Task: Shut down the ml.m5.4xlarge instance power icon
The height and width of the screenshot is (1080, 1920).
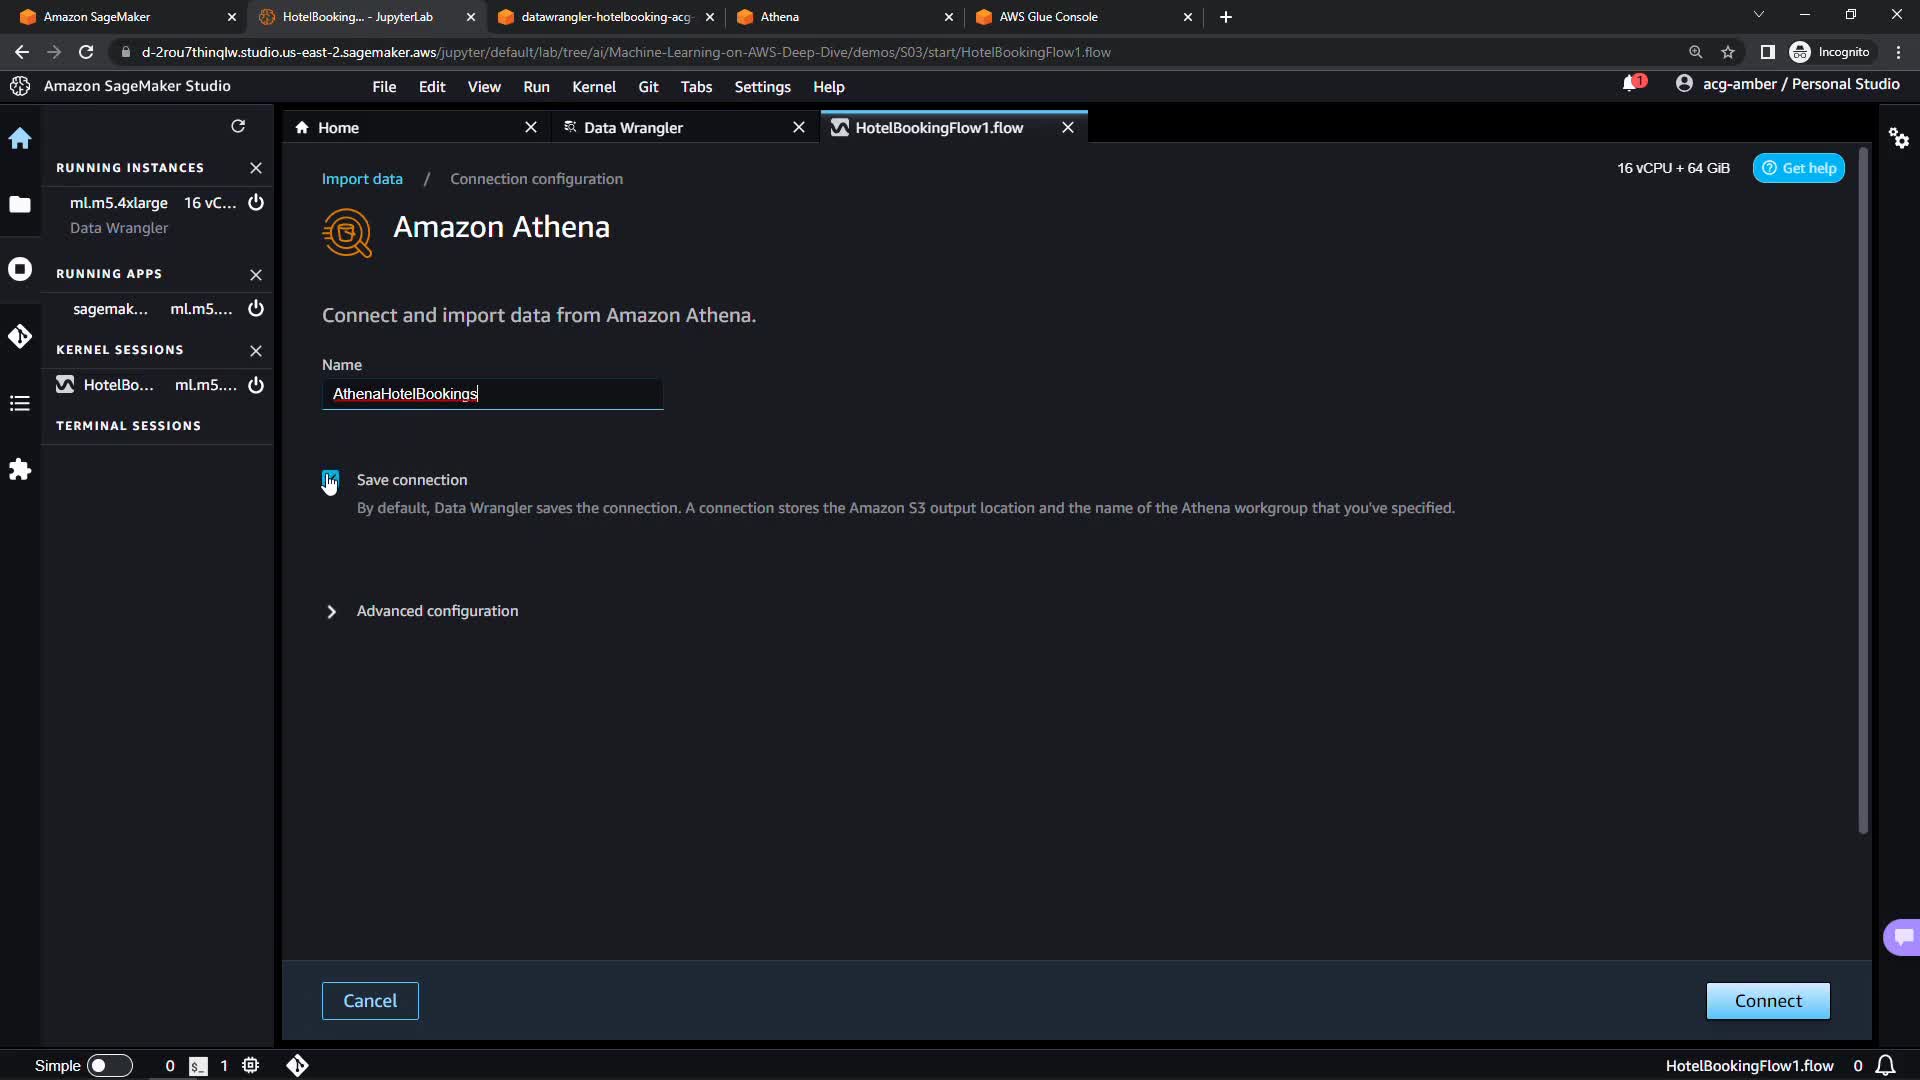Action: 256,203
